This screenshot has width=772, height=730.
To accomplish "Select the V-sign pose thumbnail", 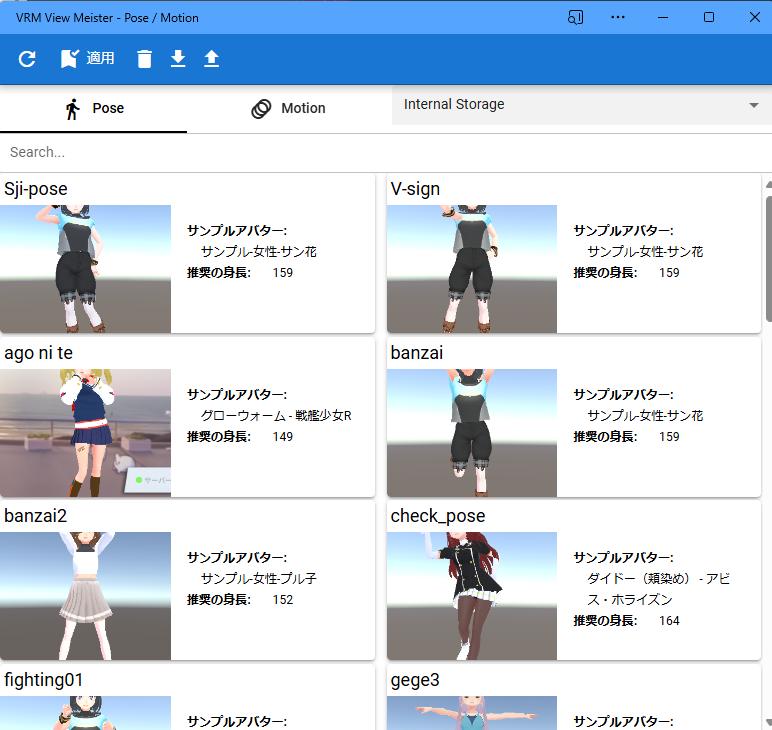I will coord(472,269).
